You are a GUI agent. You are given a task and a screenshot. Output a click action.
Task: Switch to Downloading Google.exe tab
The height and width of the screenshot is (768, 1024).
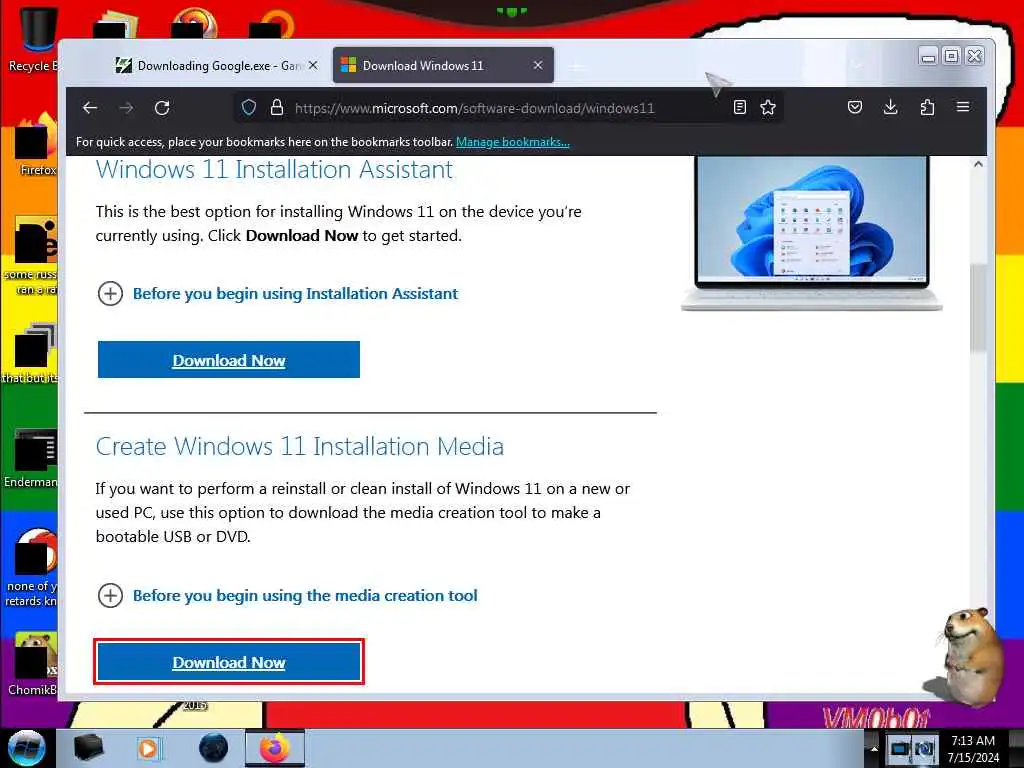coord(216,65)
